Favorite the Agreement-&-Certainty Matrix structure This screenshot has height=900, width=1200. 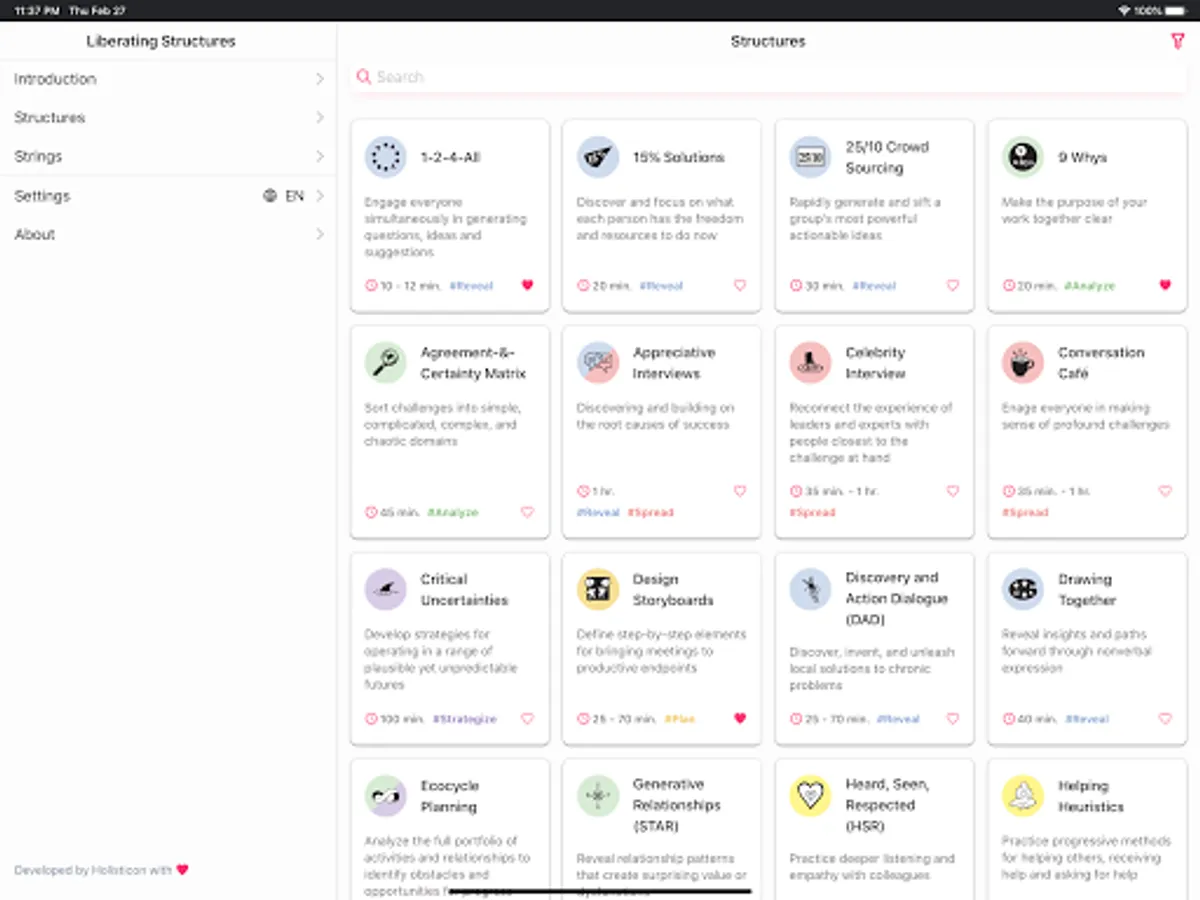527,512
